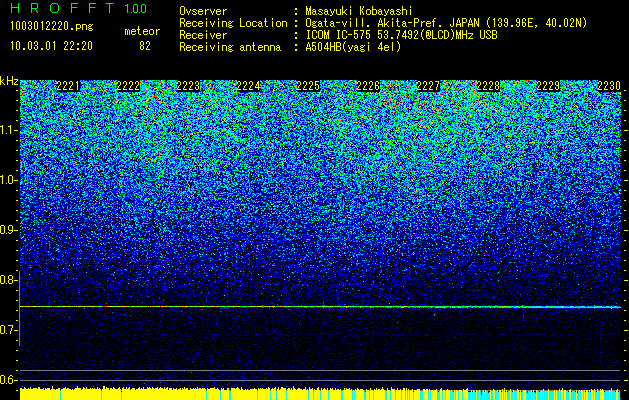
Task: Click the 0.7 frequency axis label
Action: (x=8, y=330)
